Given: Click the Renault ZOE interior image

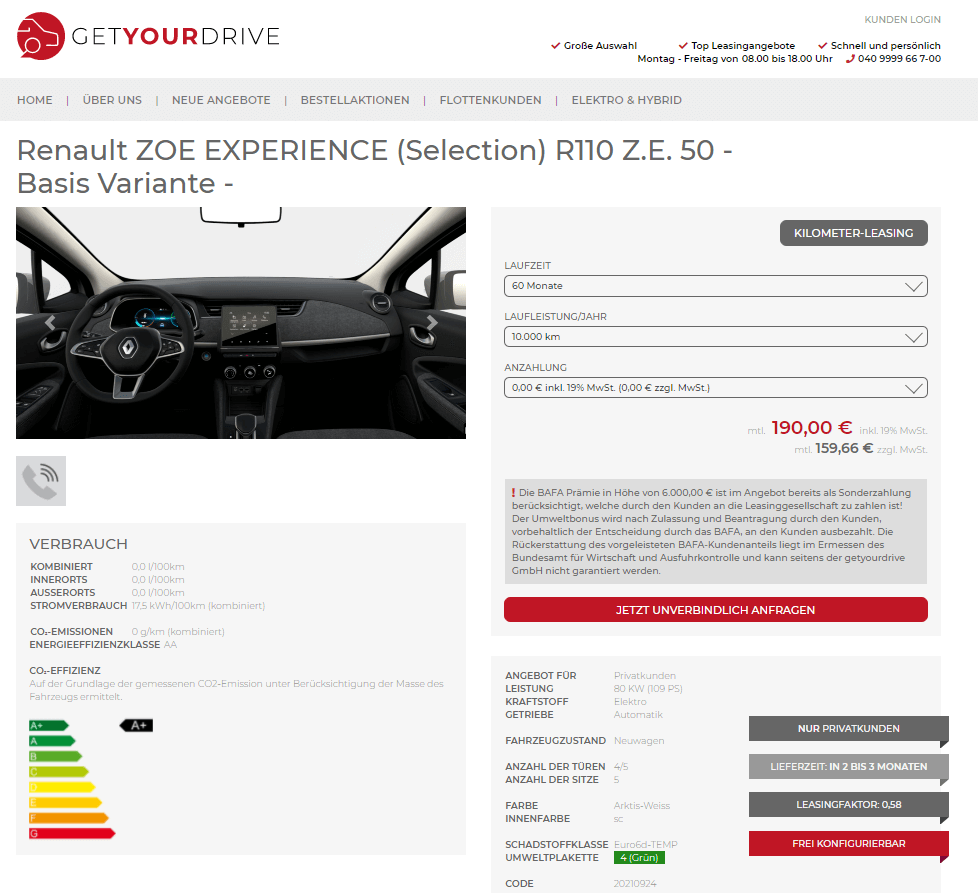Looking at the screenshot, I should point(241,323).
